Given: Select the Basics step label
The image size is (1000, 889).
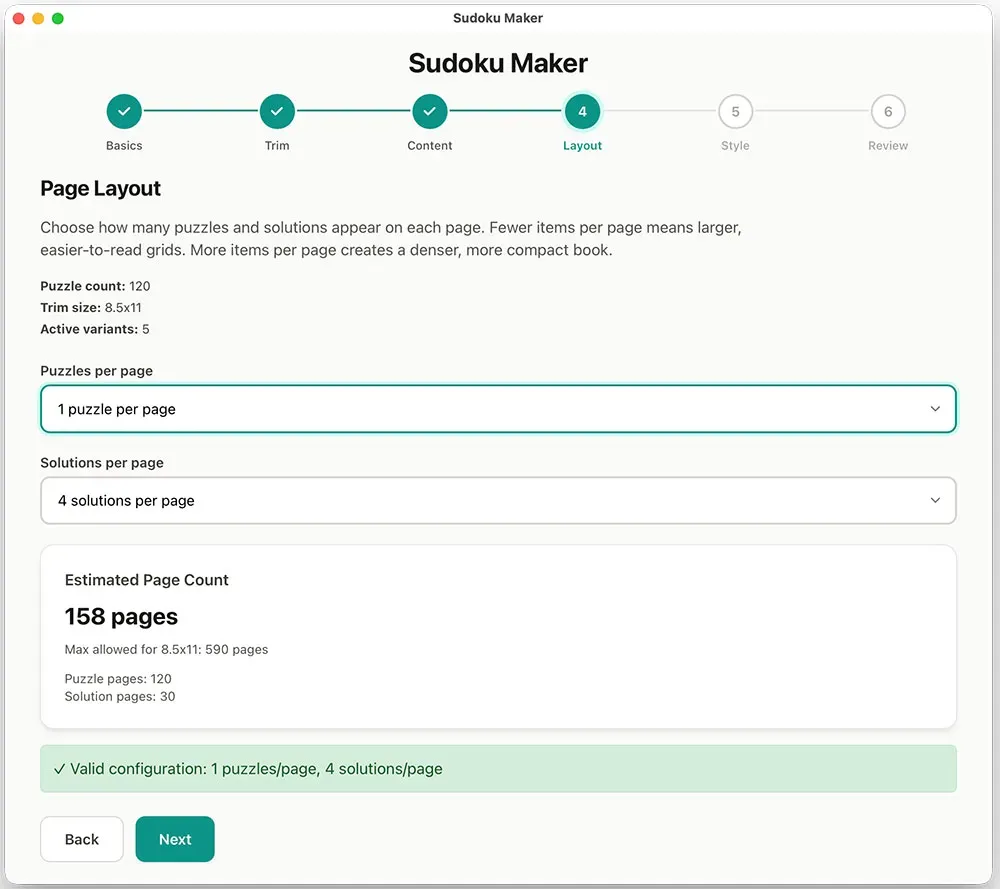Looking at the screenshot, I should coord(124,145).
